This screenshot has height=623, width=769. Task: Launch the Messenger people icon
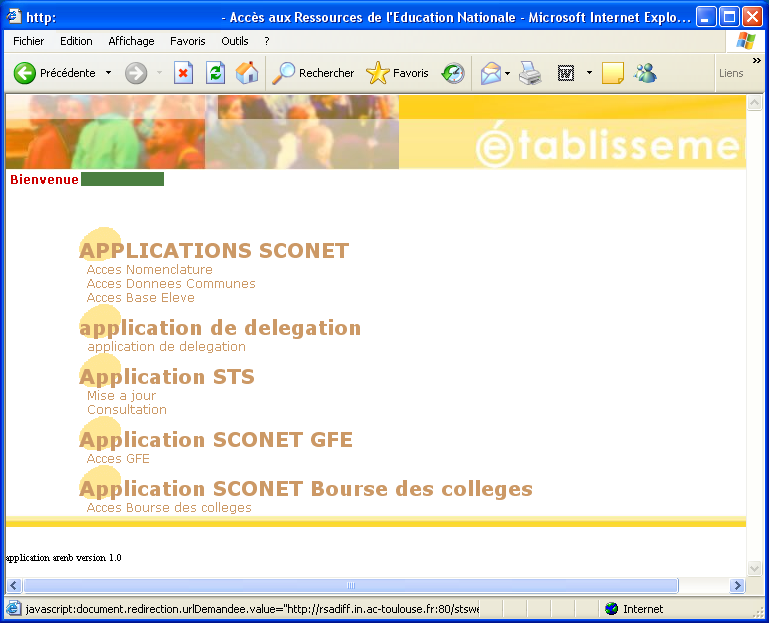tap(645, 73)
